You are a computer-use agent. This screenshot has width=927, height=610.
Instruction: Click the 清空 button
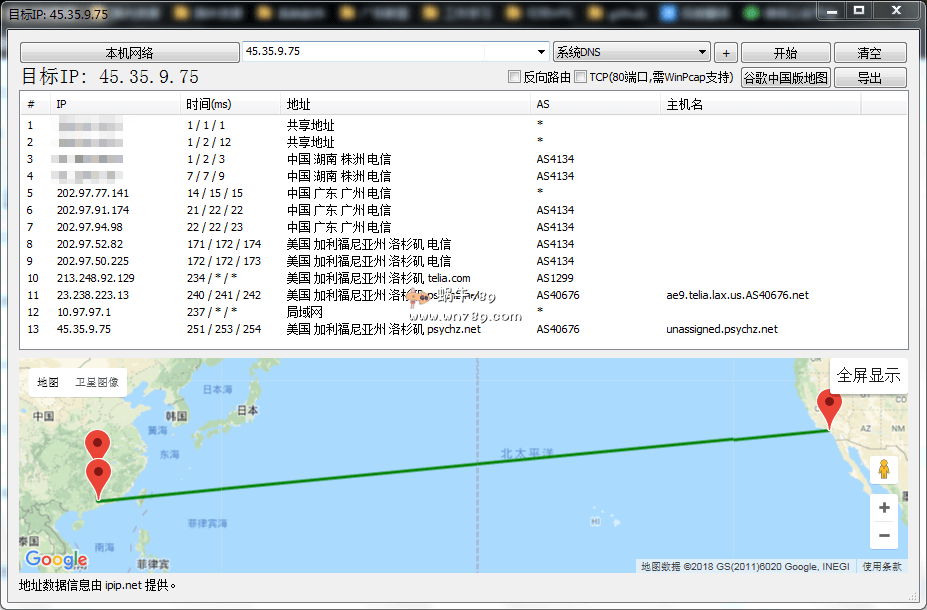coord(869,53)
